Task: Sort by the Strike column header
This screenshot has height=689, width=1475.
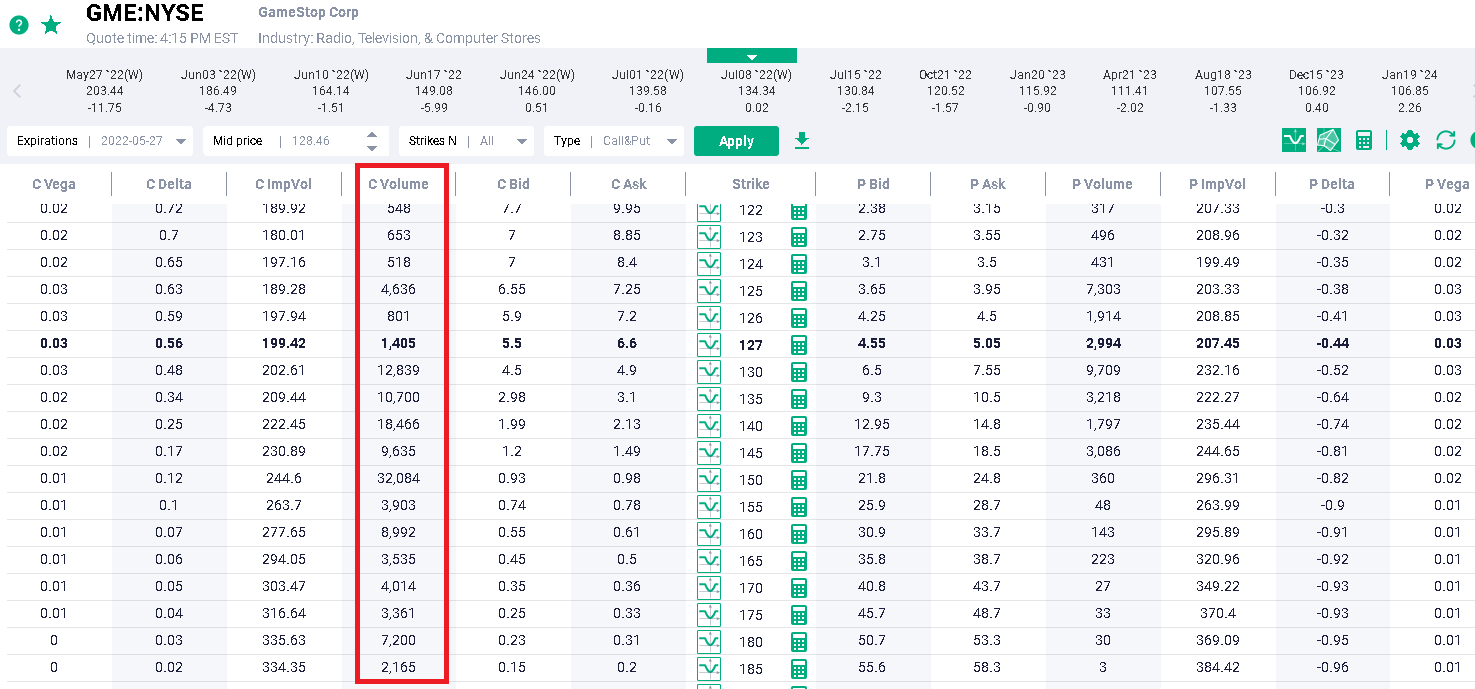Action: [750, 184]
